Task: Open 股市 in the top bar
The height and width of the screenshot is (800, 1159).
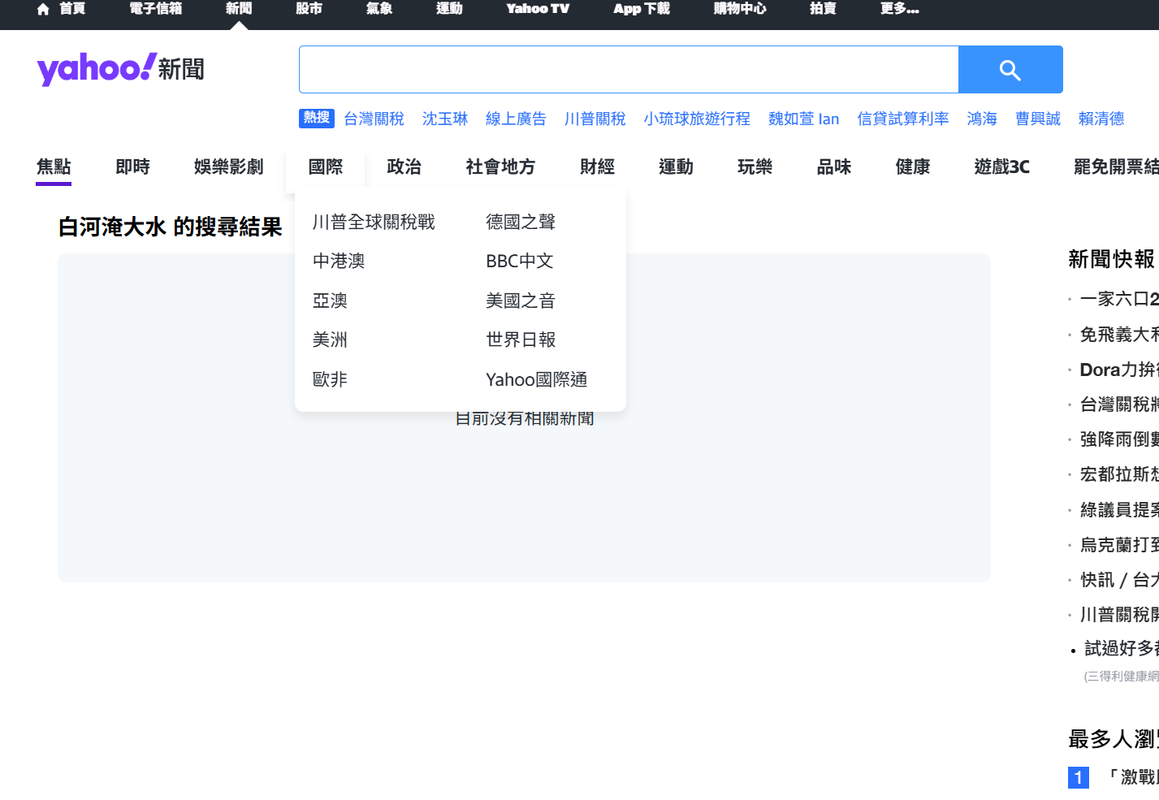Action: click(309, 9)
